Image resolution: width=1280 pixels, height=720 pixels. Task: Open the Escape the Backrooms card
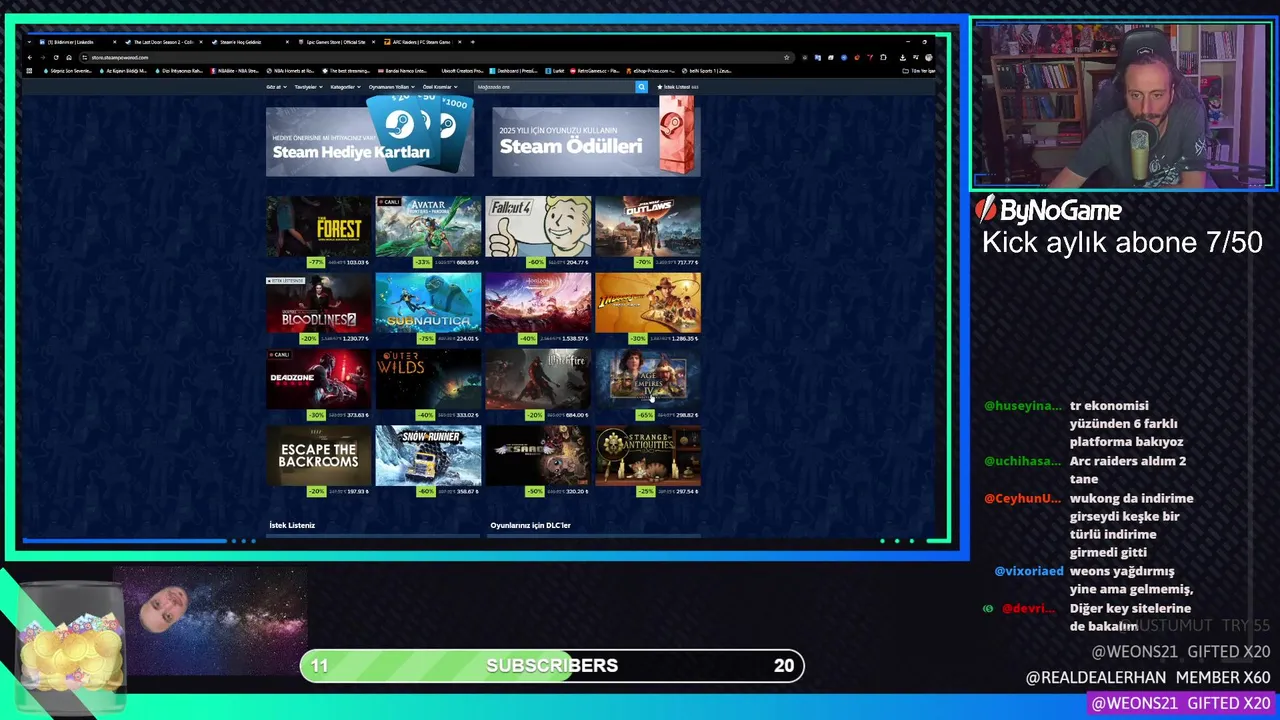click(318, 461)
